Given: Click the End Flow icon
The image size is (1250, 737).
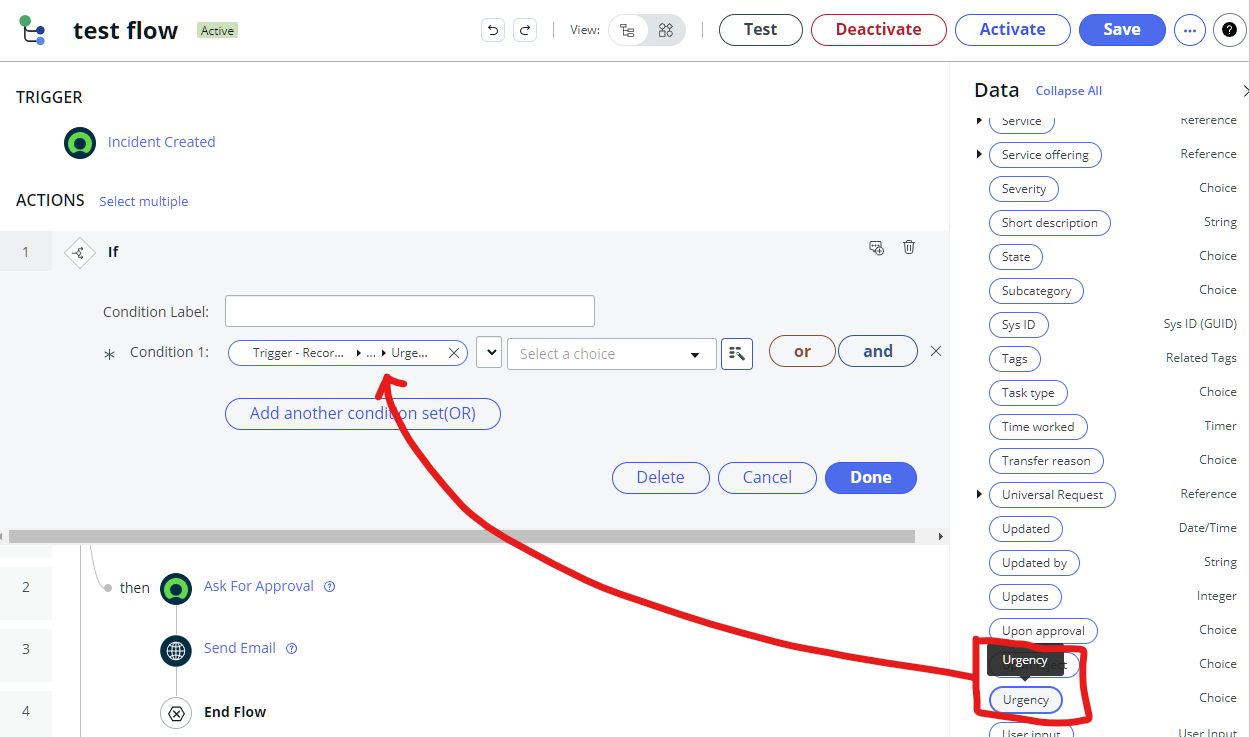Looking at the screenshot, I should click(176, 713).
